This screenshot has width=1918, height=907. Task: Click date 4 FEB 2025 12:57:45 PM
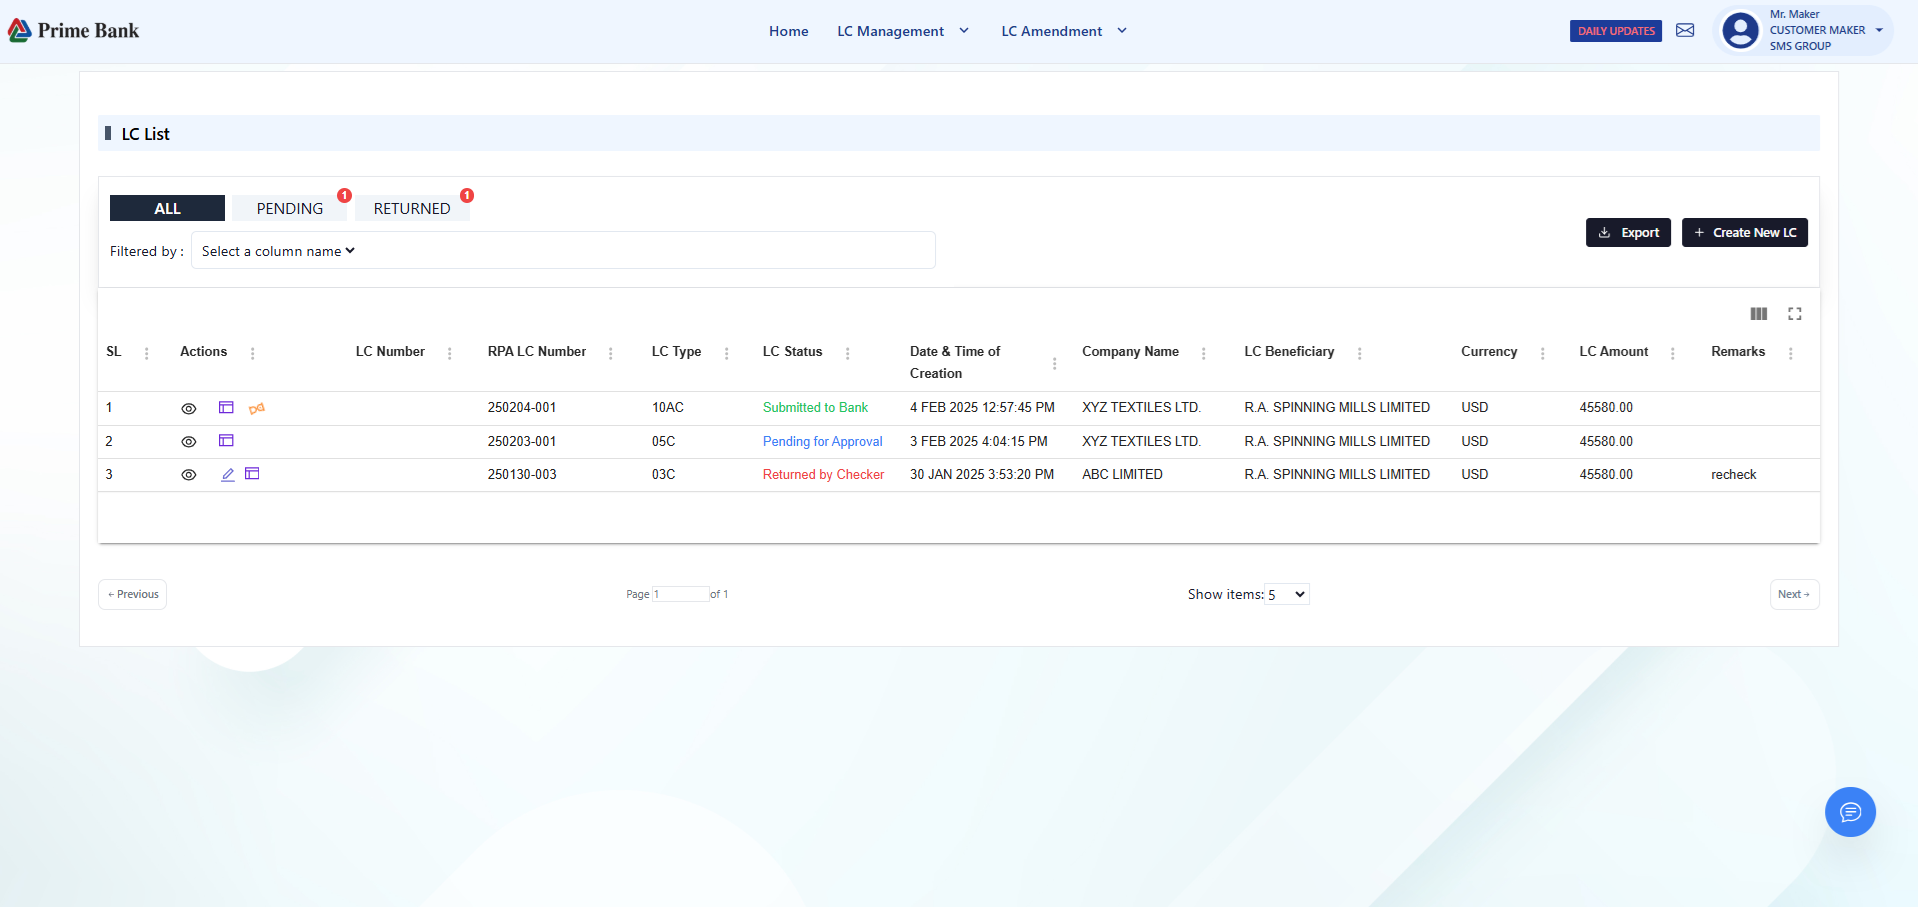982,408
